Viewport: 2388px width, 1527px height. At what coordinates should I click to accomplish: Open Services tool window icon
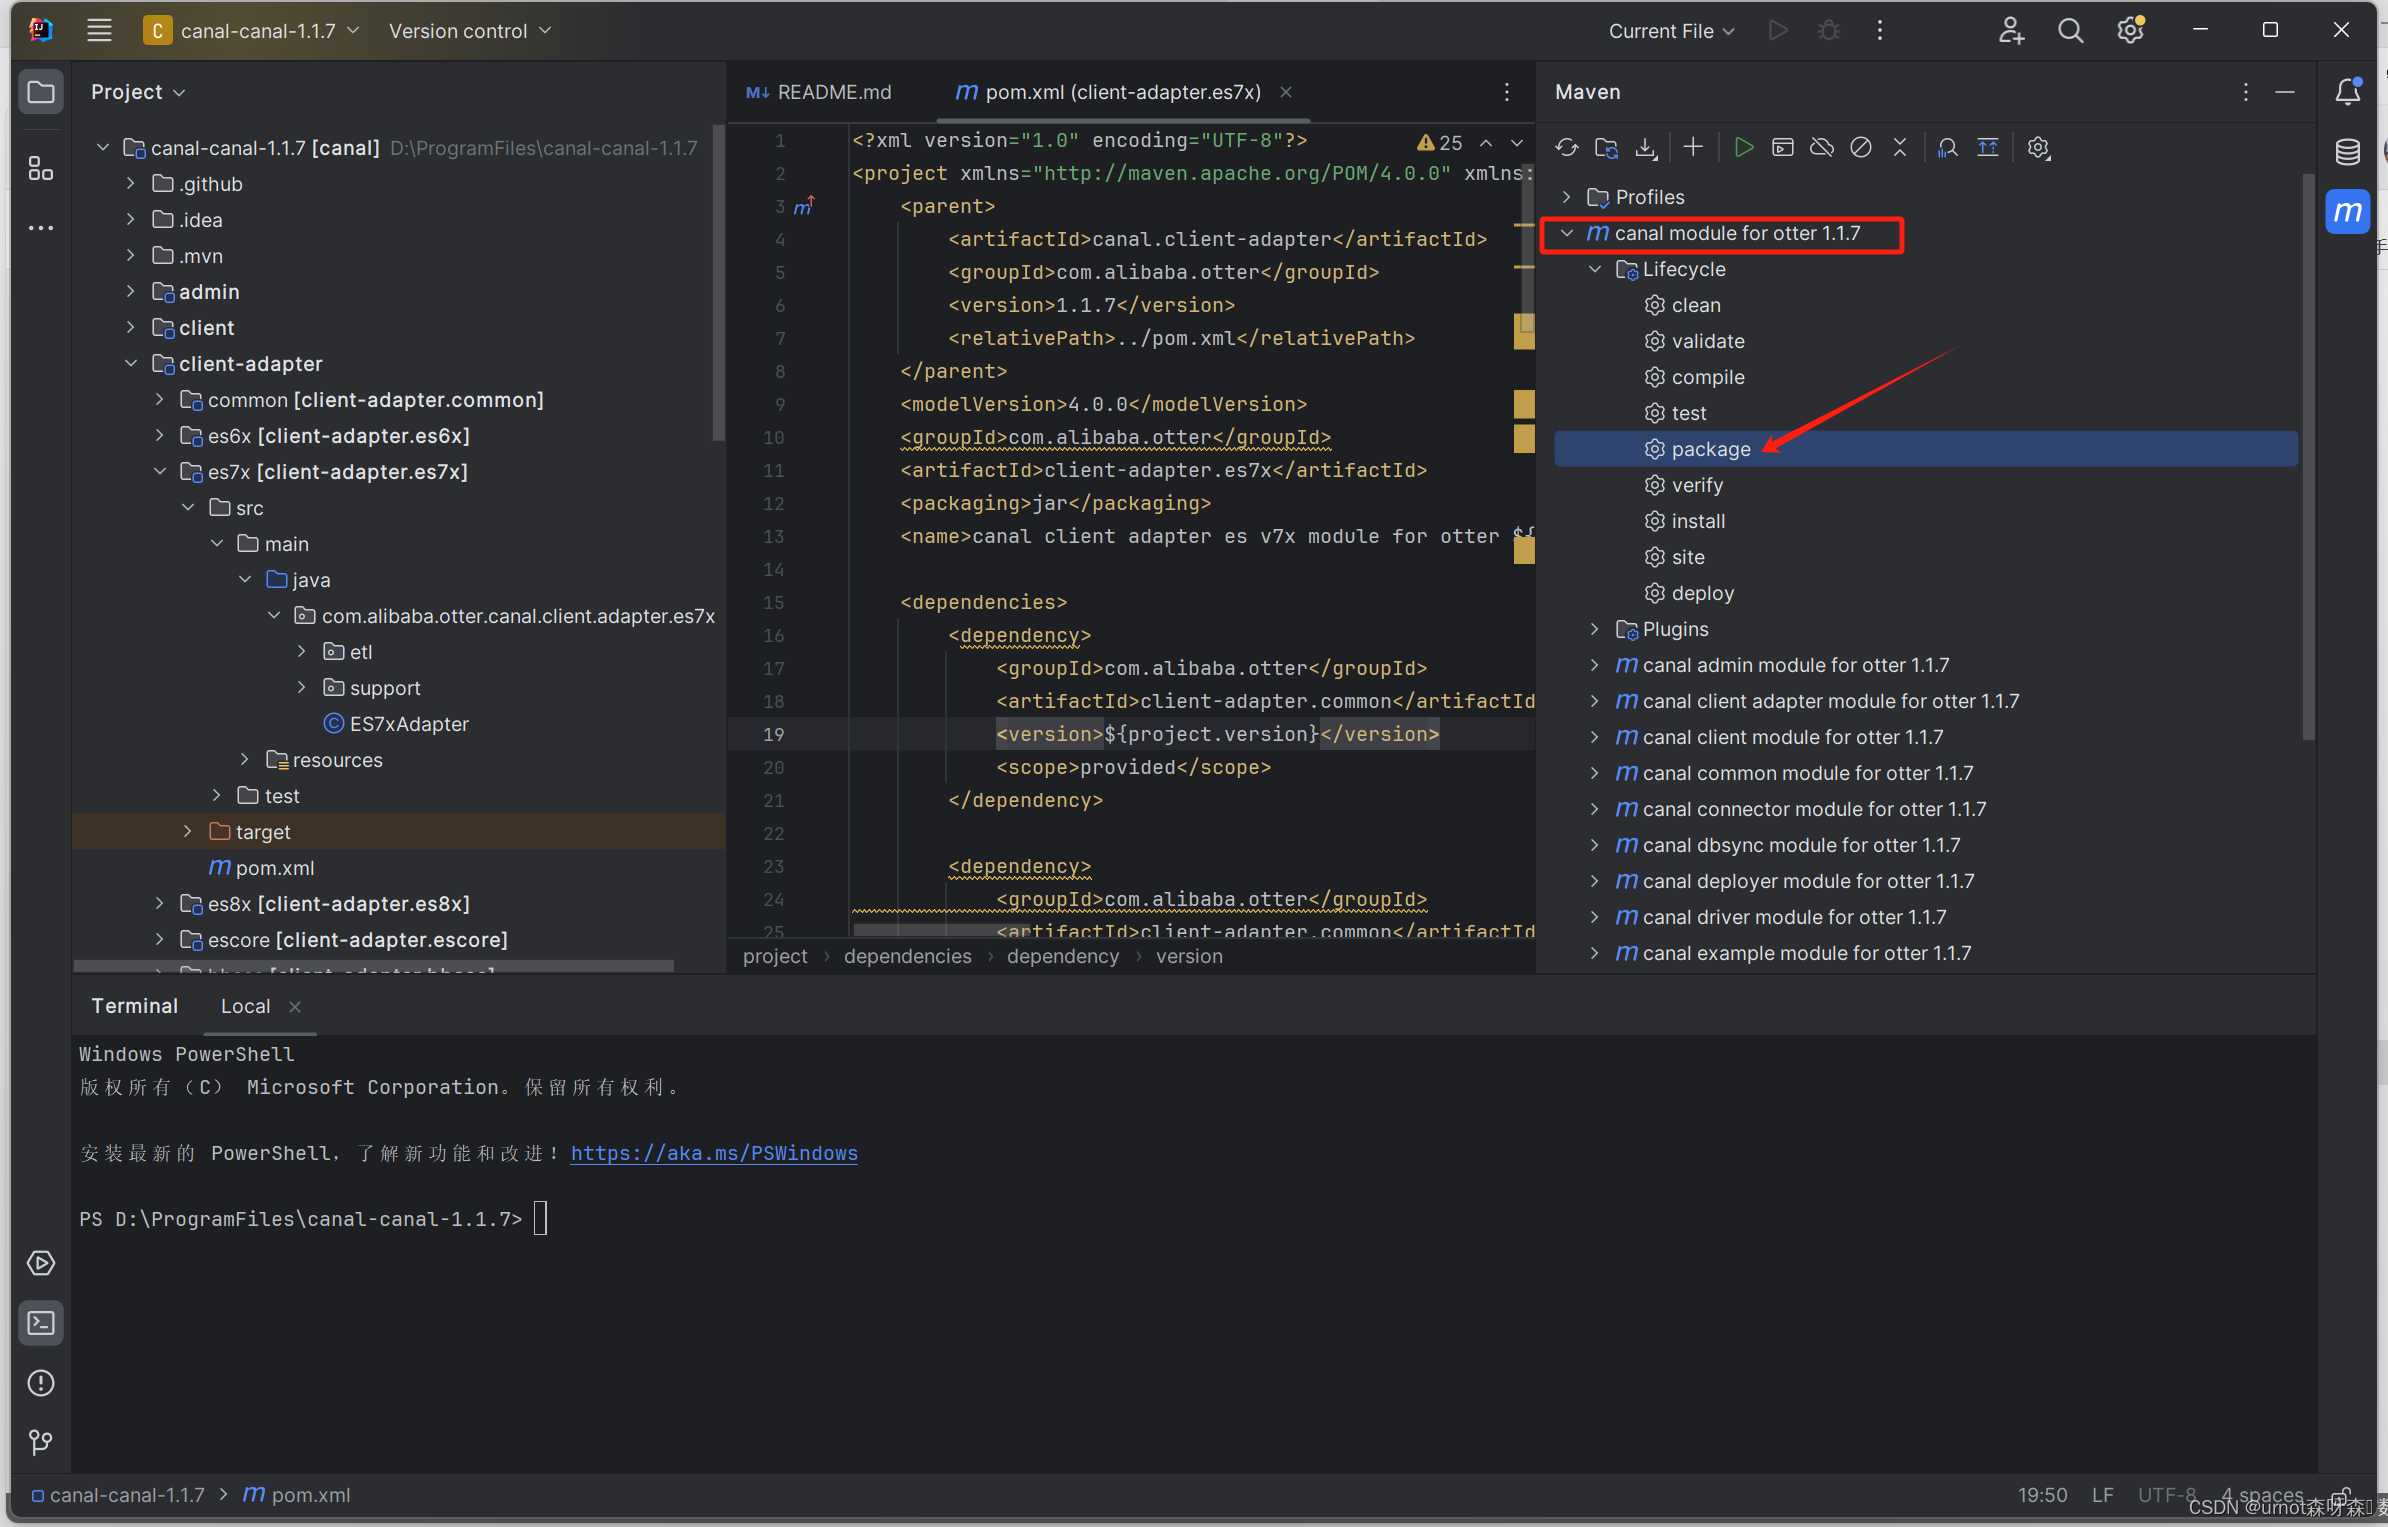point(41,1263)
